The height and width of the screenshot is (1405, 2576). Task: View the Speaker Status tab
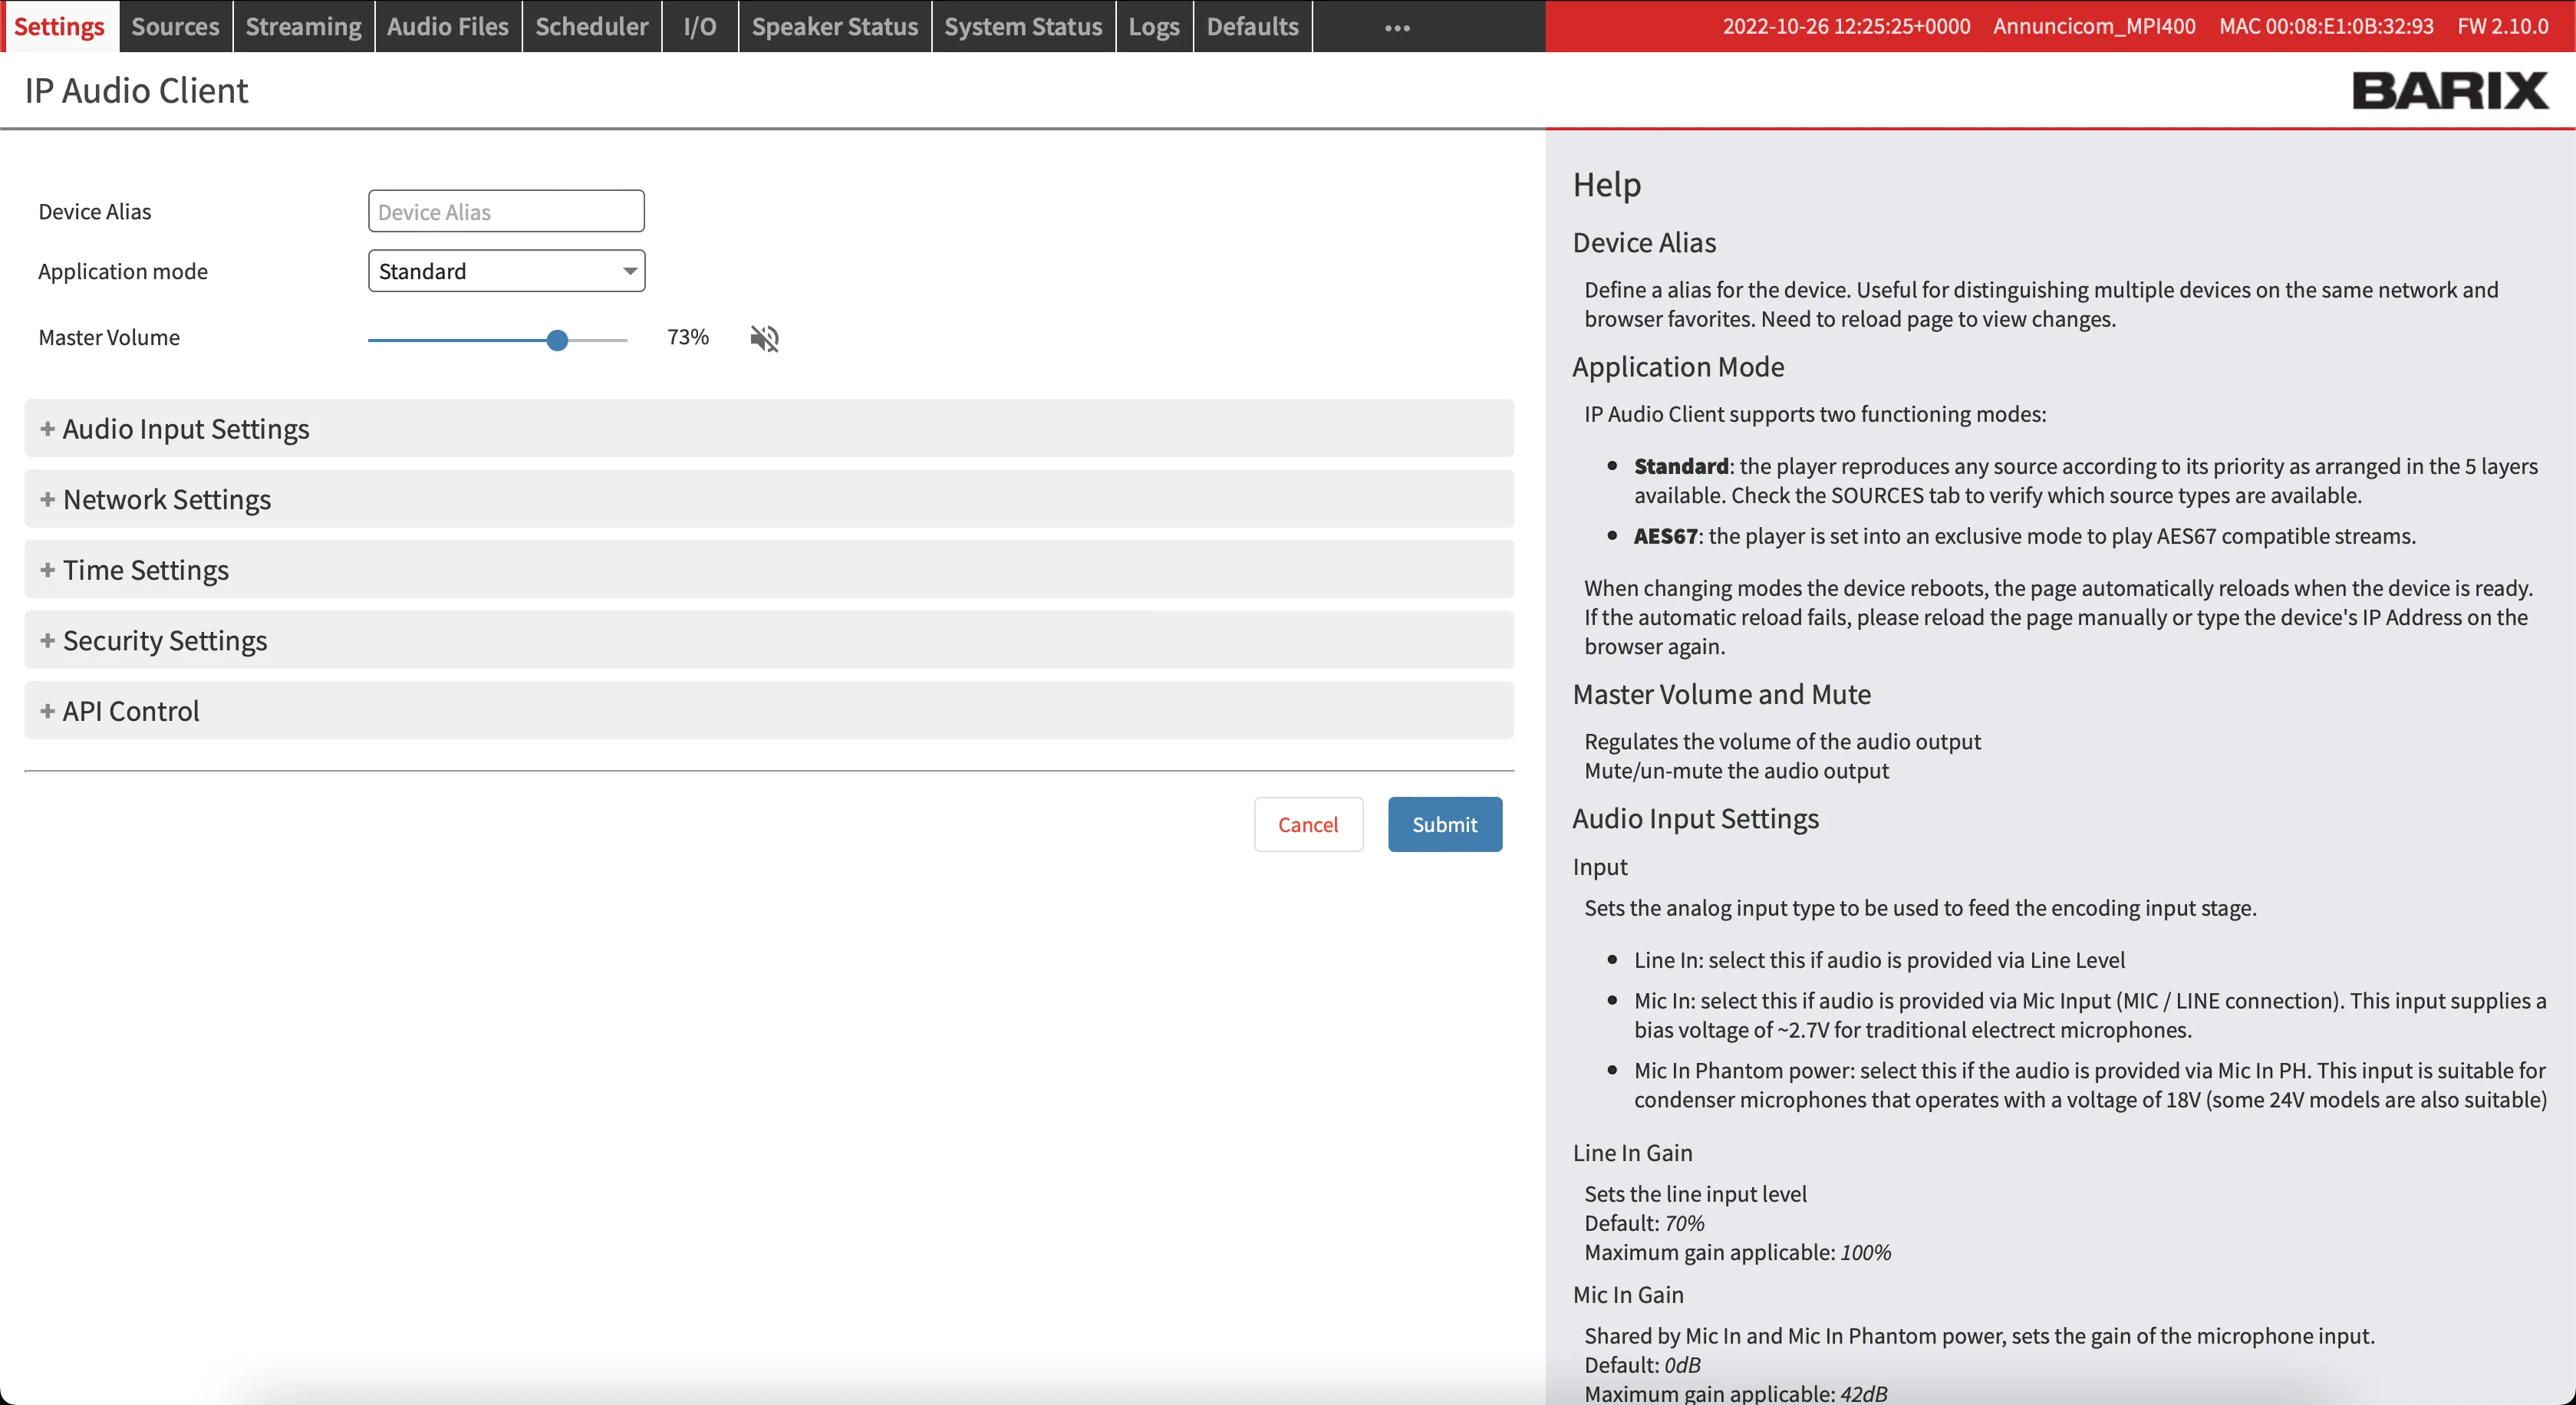pos(835,26)
